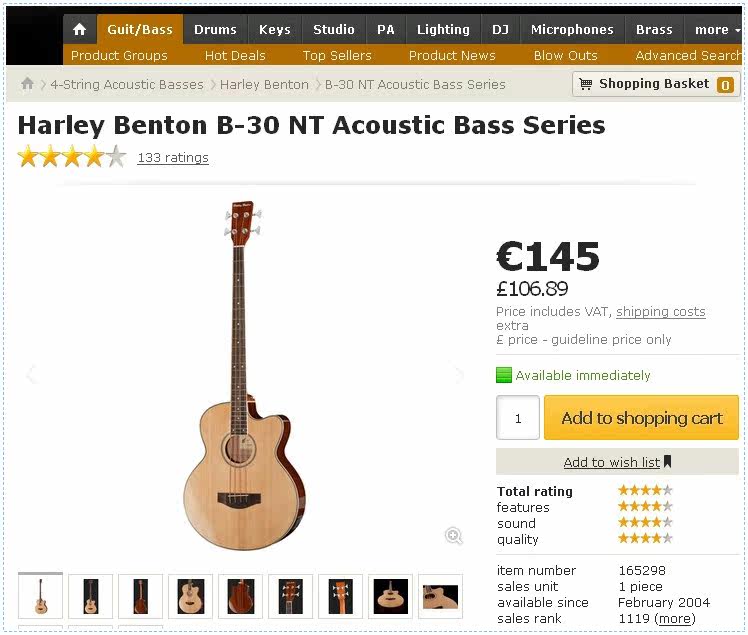This screenshot has width=748, height=635.
Task: Expand the 'more' navigation menu
Action: coord(716,30)
